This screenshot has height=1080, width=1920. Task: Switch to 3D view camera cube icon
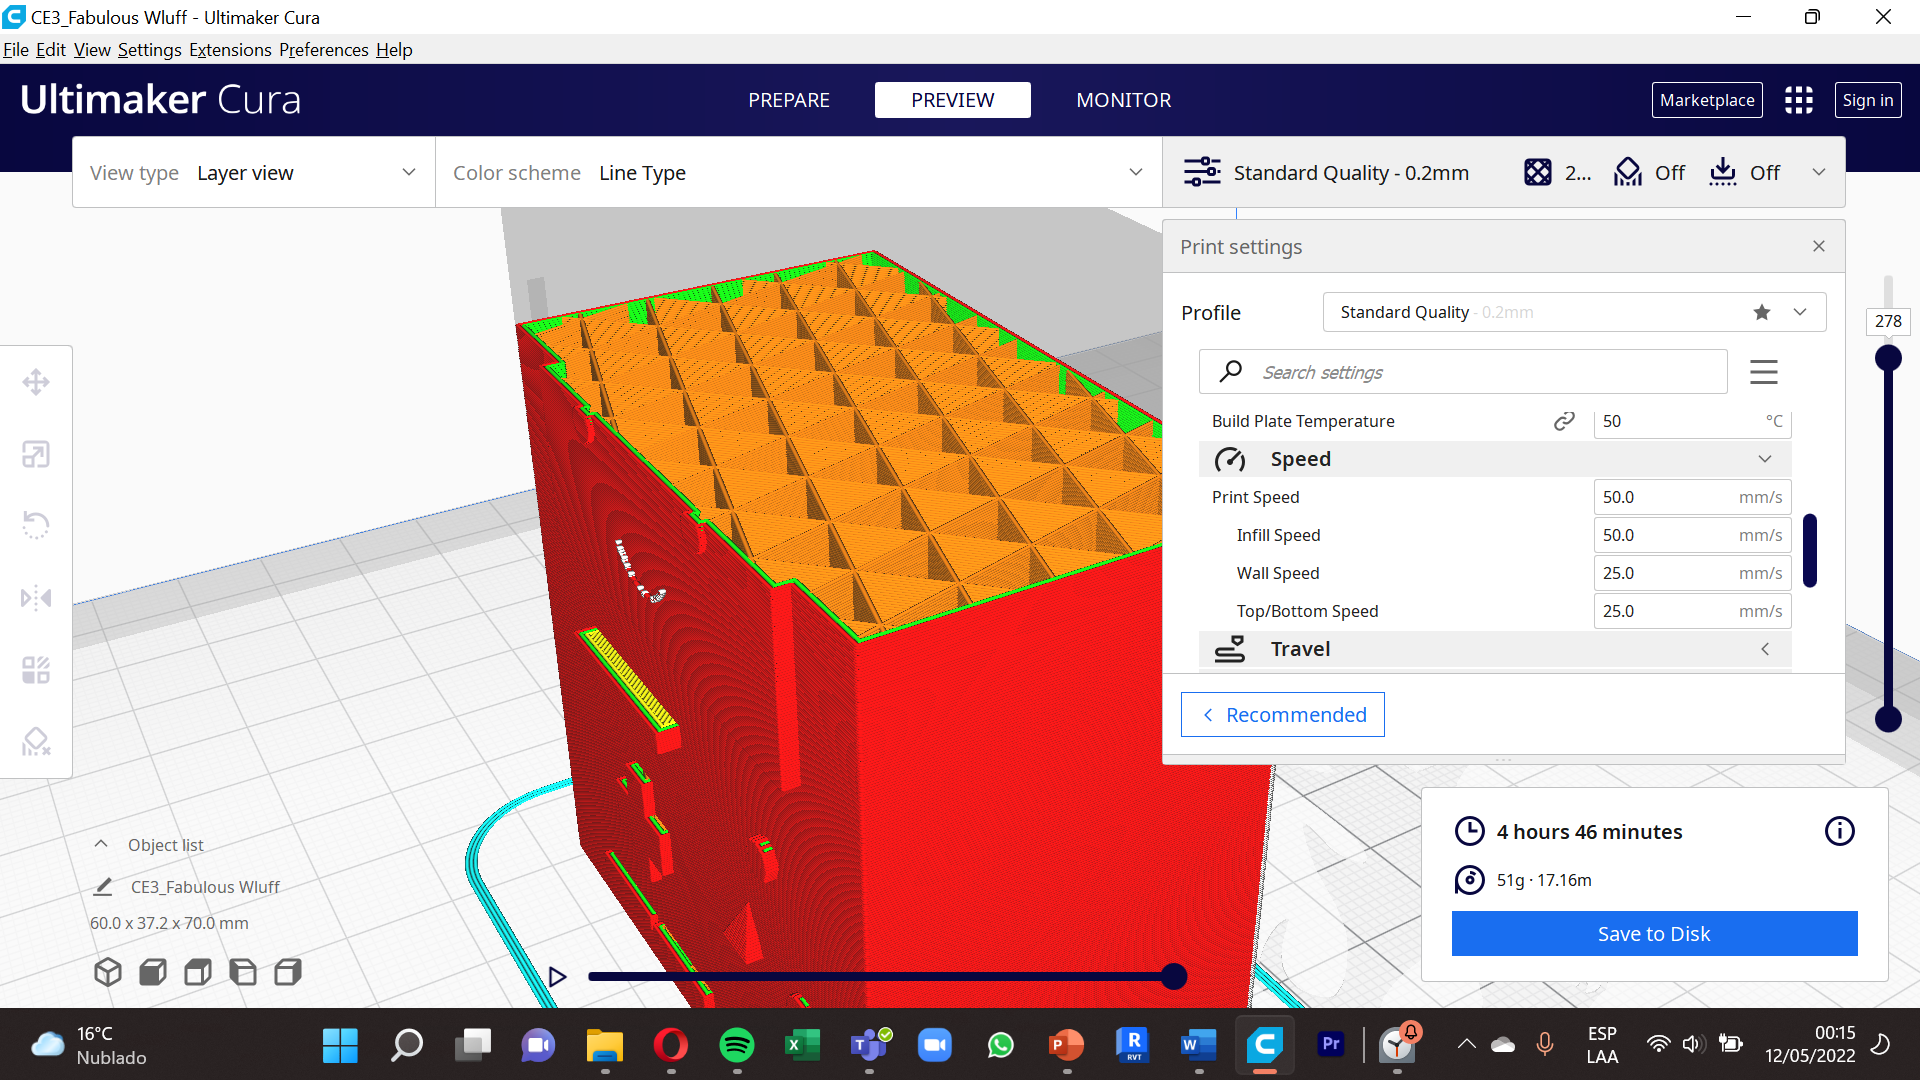click(108, 972)
